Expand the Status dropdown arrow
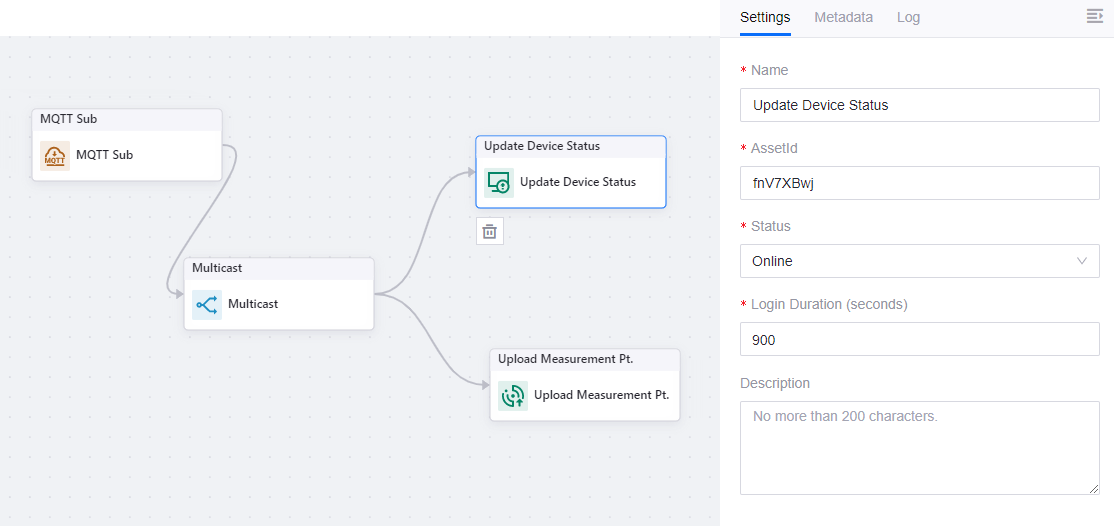 click(x=1081, y=261)
